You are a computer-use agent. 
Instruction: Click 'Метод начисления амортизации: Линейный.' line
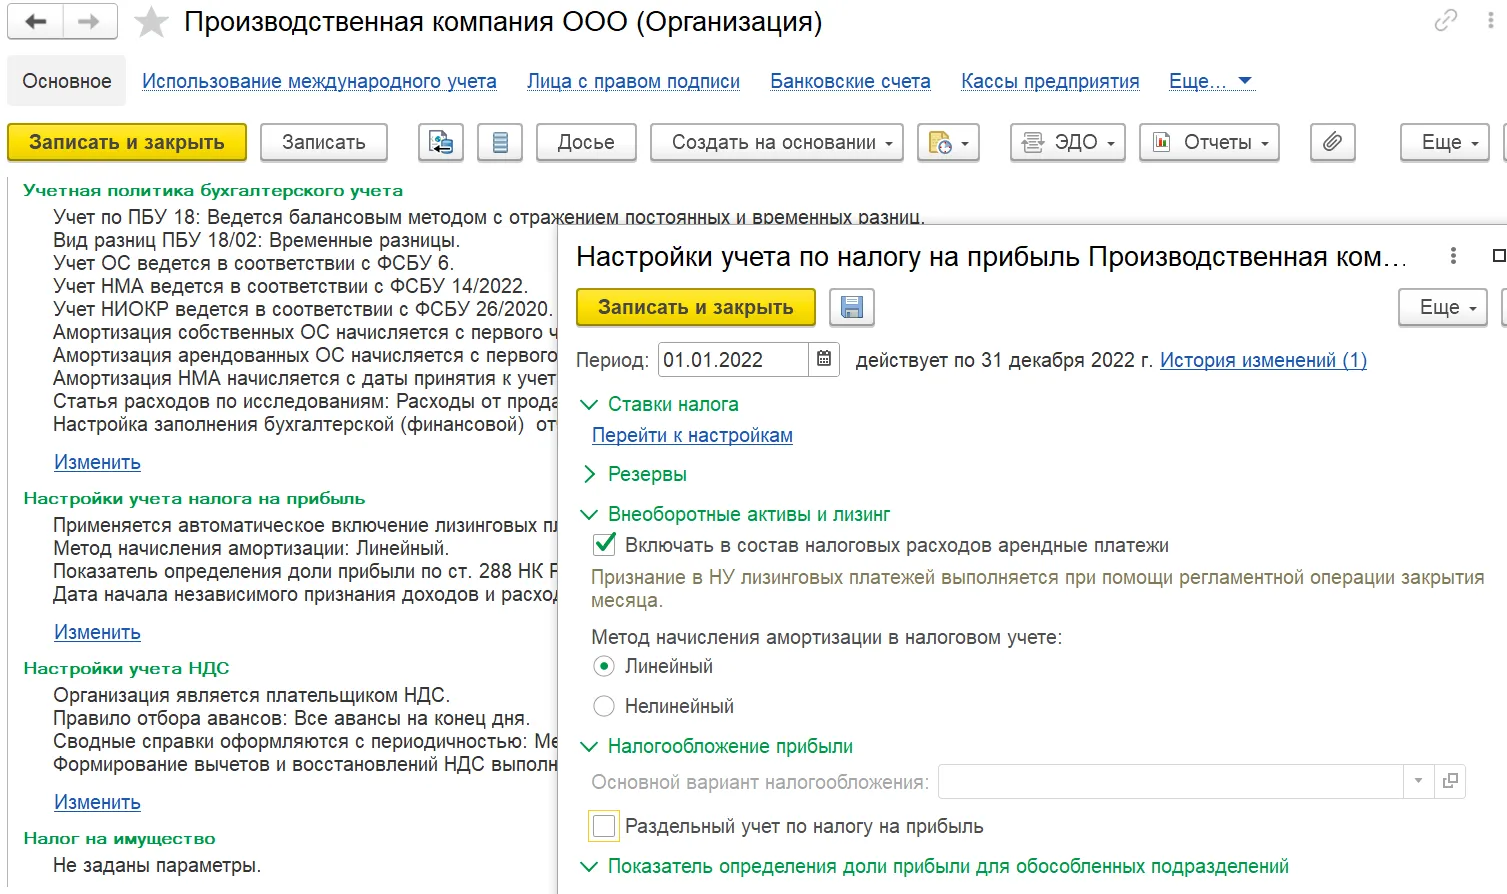pos(251,548)
